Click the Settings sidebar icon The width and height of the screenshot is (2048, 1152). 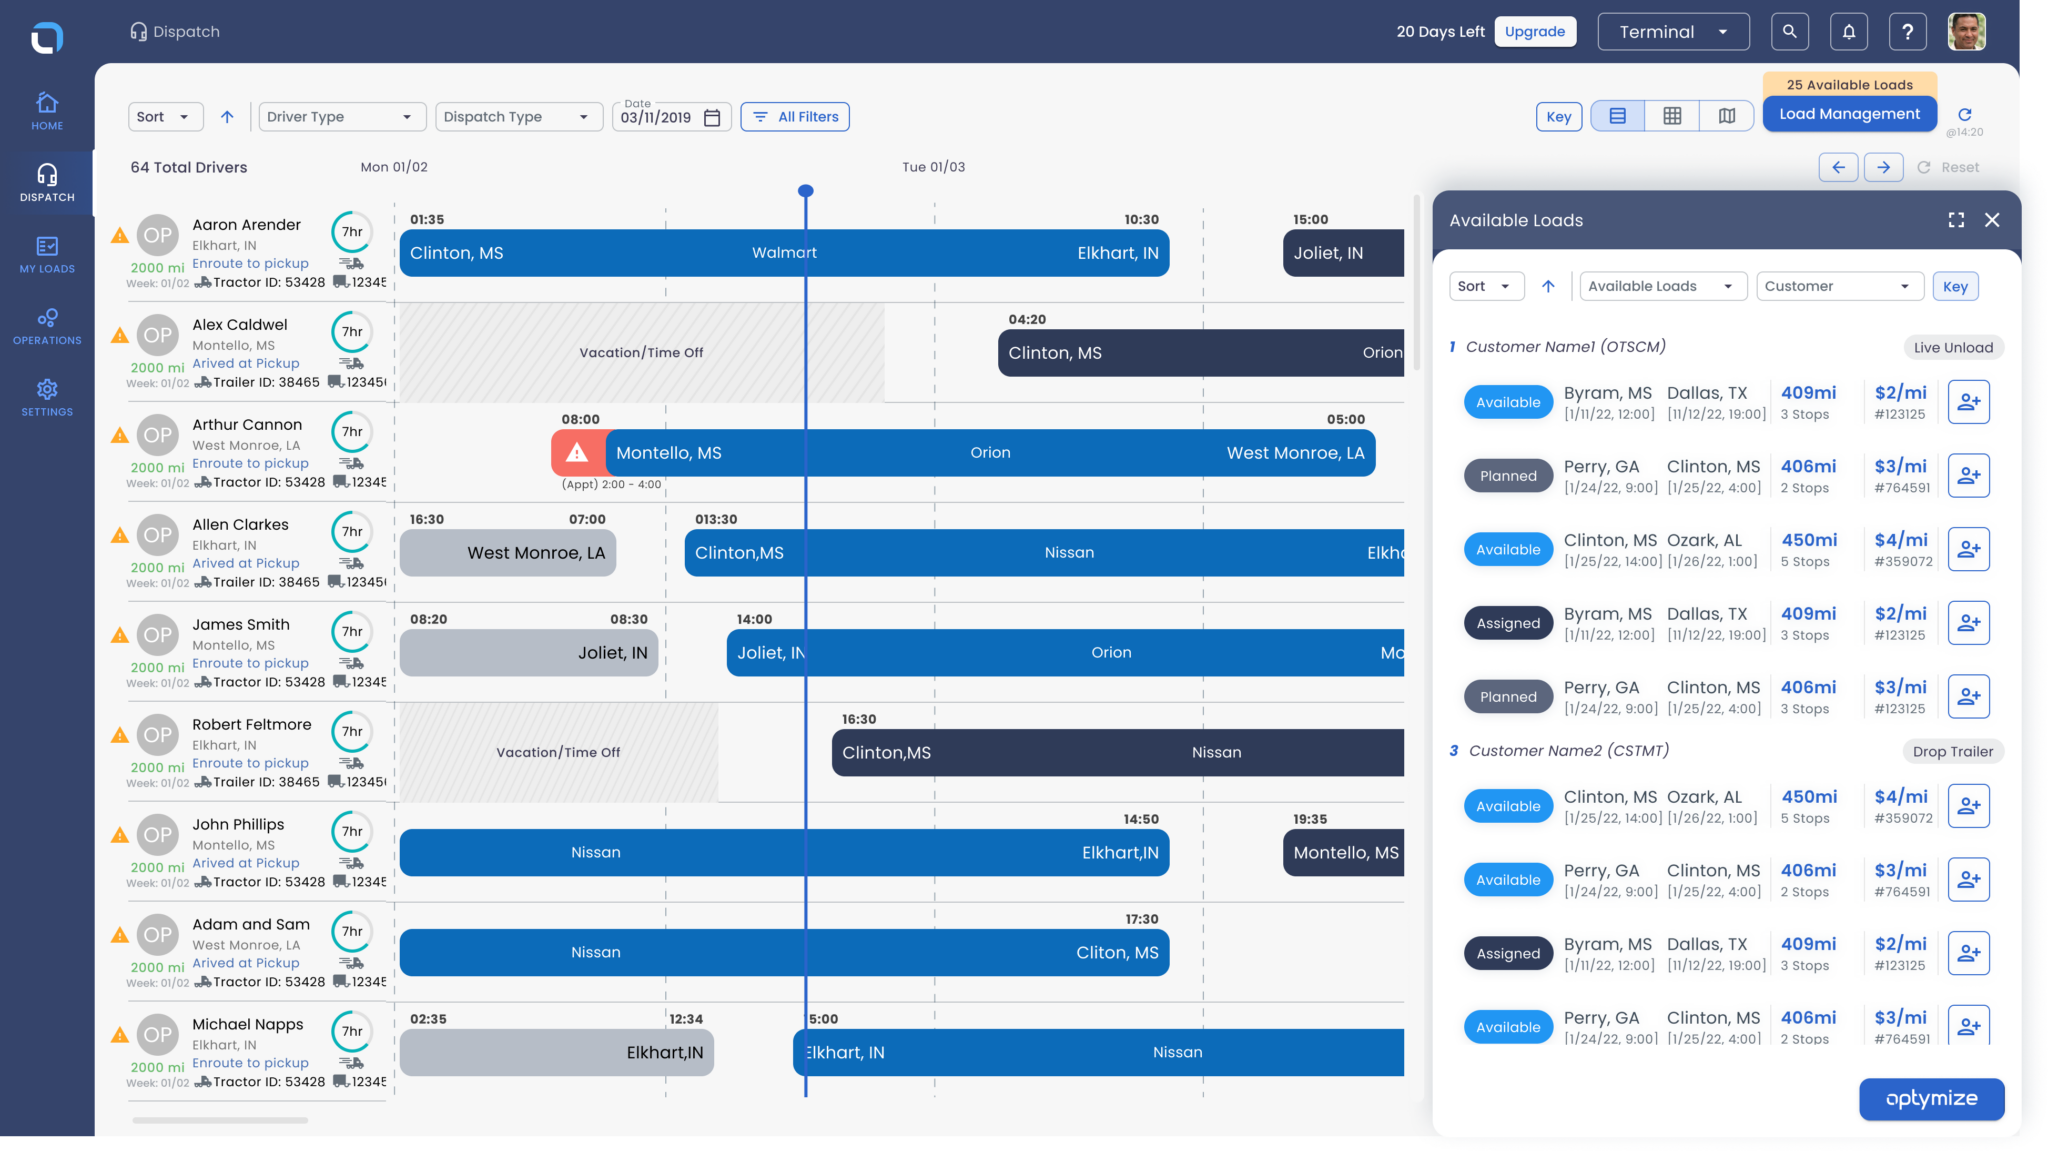[46, 390]
